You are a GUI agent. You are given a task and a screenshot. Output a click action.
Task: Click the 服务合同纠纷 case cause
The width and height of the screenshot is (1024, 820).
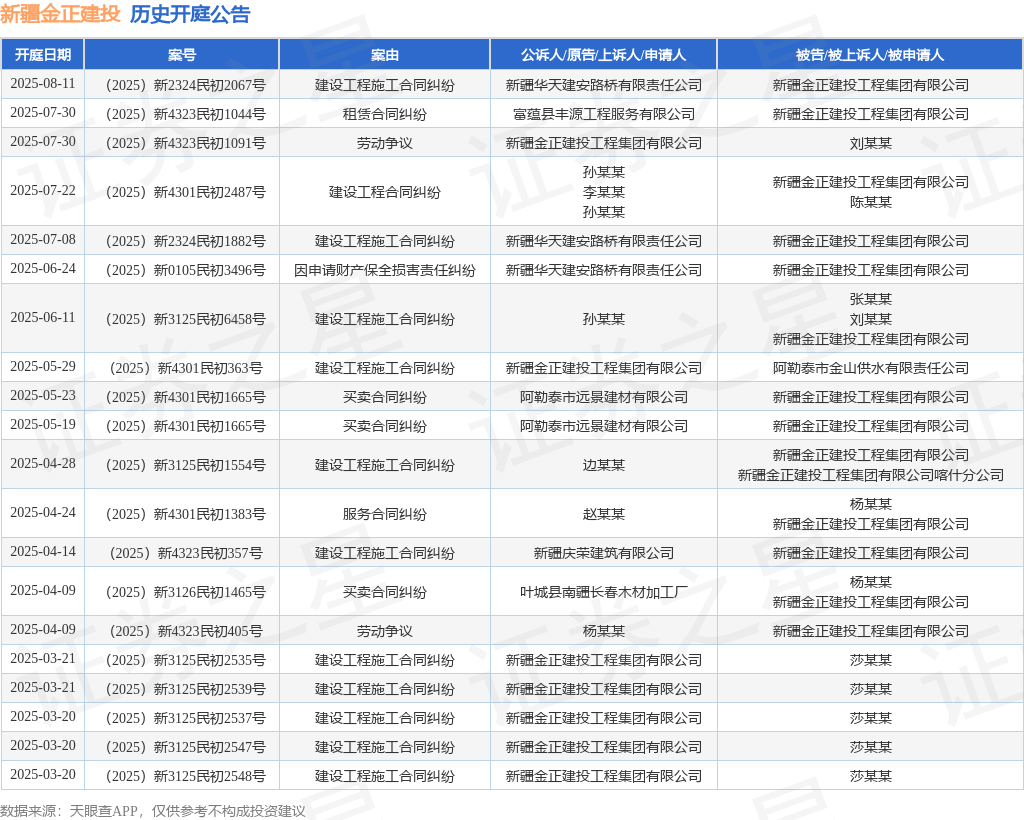coord(385,514)
